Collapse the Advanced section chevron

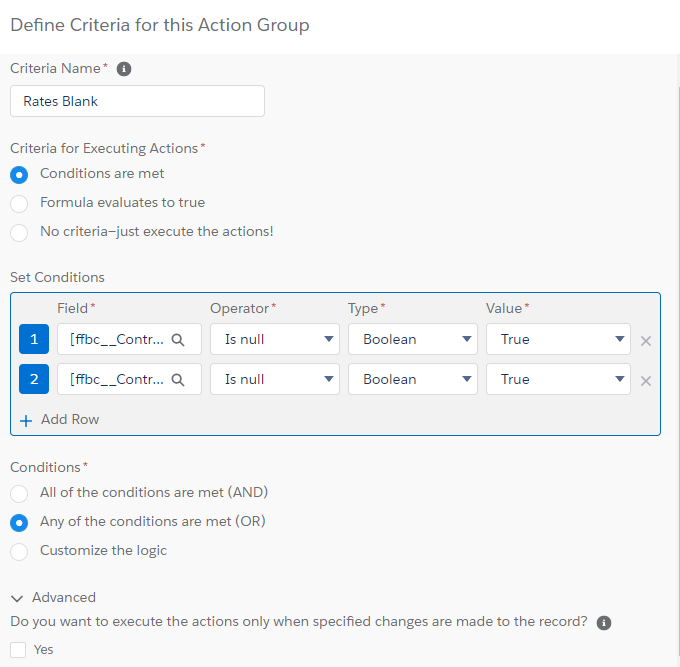pos(17,598)
